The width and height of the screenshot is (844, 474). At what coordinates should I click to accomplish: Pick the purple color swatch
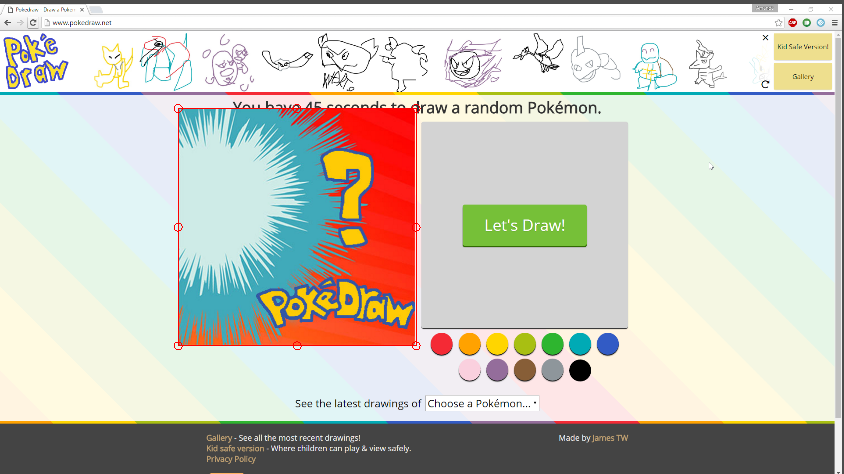pos(497,370)
